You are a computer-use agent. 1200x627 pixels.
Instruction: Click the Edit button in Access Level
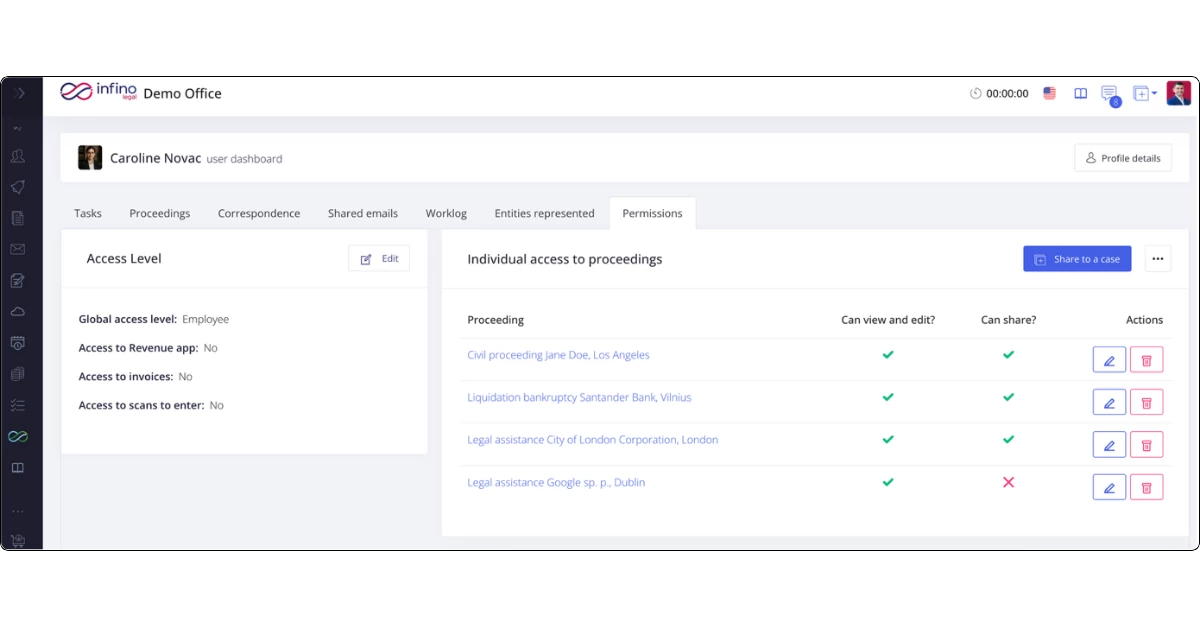point(379,259)
